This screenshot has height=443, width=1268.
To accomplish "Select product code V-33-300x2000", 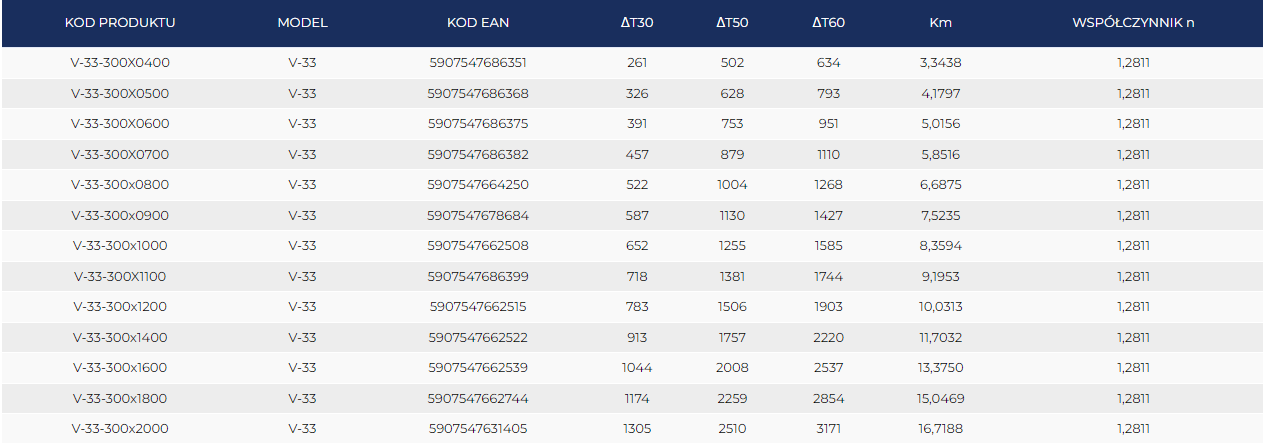I will tap(120, 429).
